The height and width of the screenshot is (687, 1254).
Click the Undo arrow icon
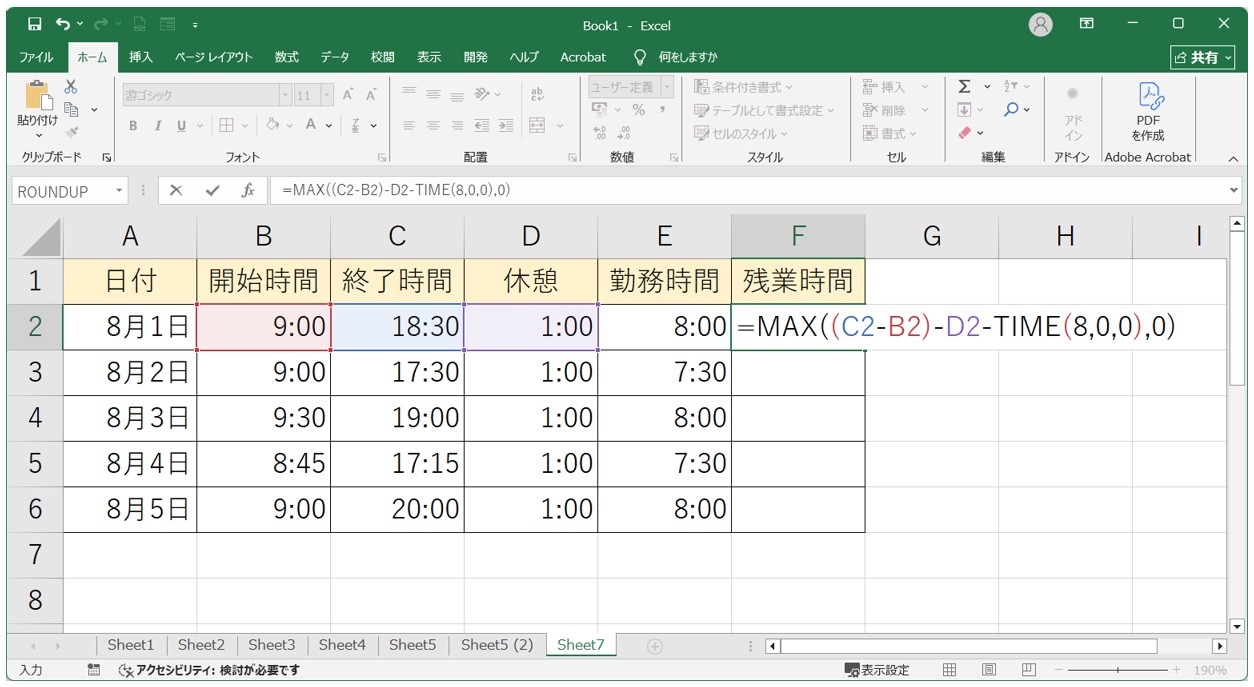click(x=64, y=24)
